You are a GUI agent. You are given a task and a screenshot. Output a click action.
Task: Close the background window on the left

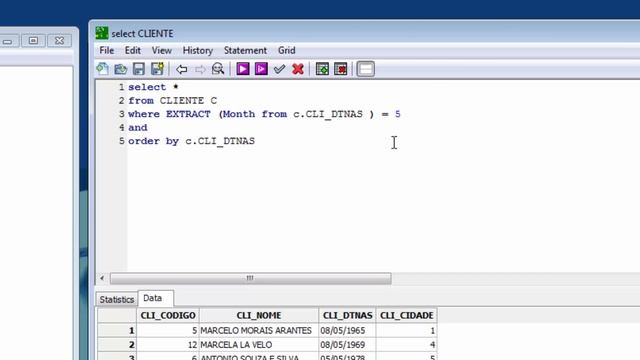pos(59,40)
